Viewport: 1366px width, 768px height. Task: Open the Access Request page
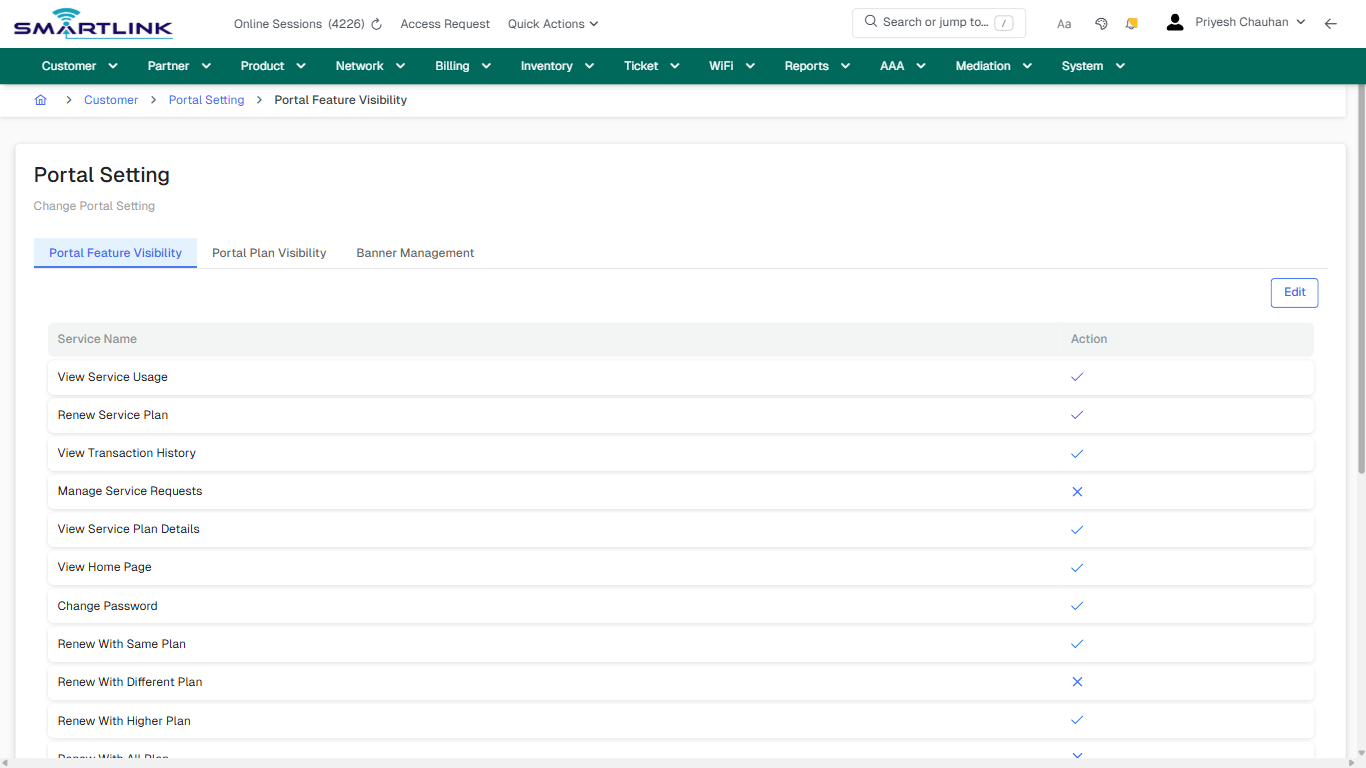click(x=444, y=23)
